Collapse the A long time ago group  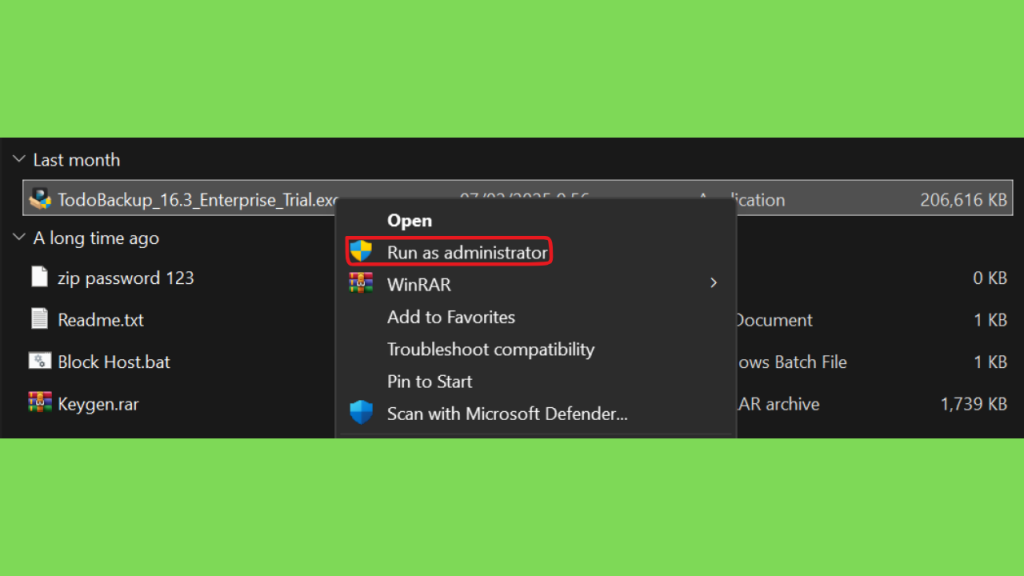click(x=19, y=237)
